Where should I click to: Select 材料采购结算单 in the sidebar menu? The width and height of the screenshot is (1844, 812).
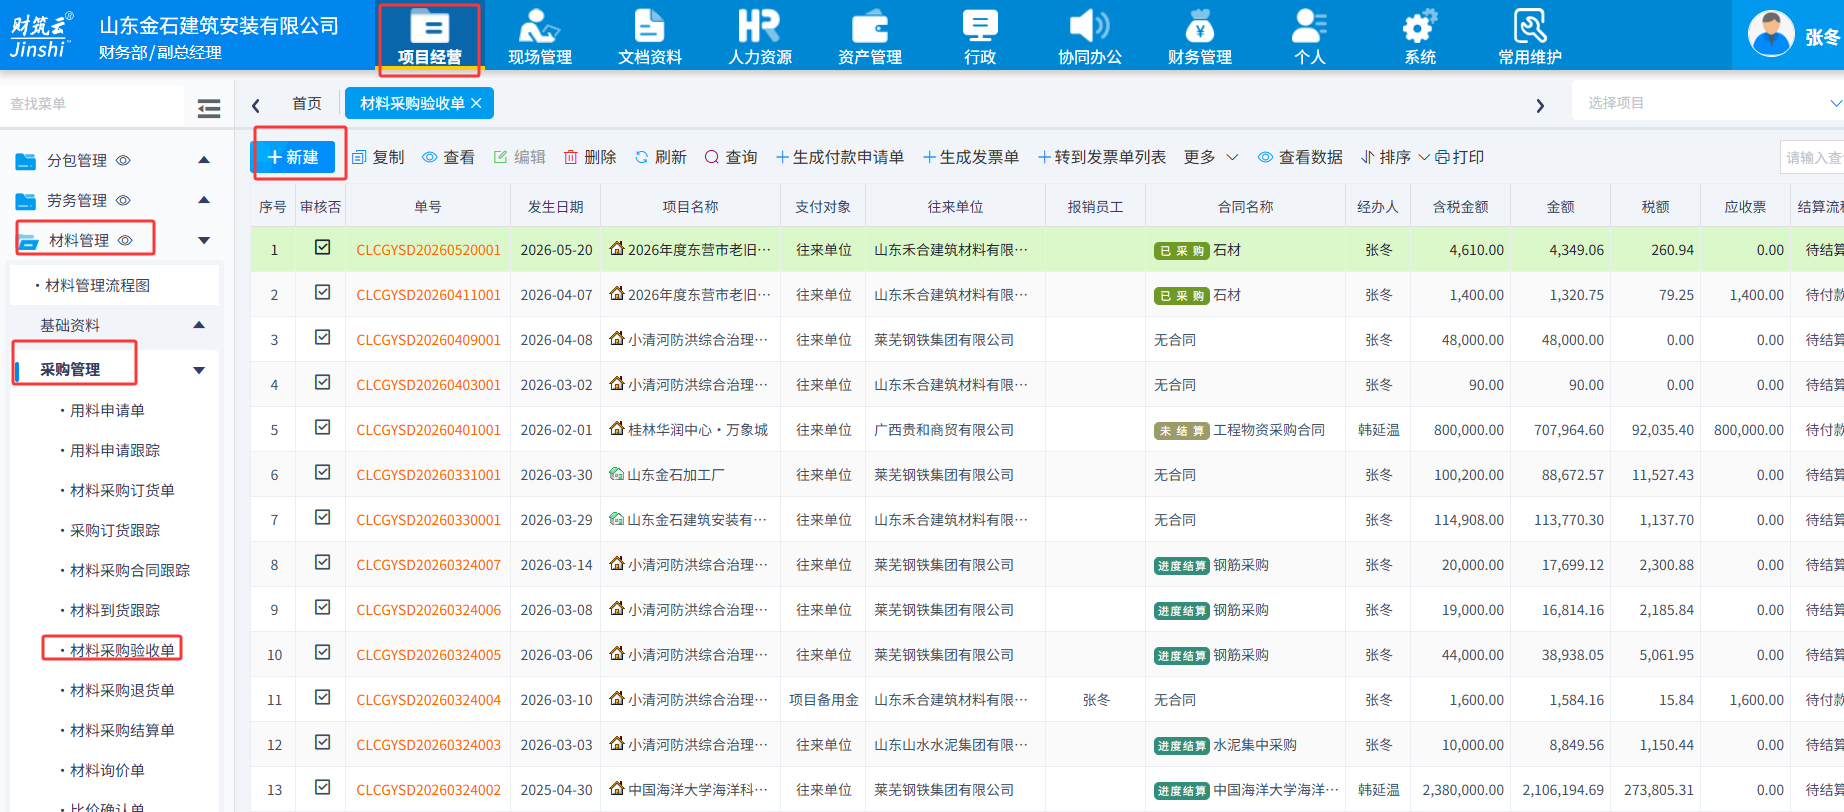[x=122, y=730]
